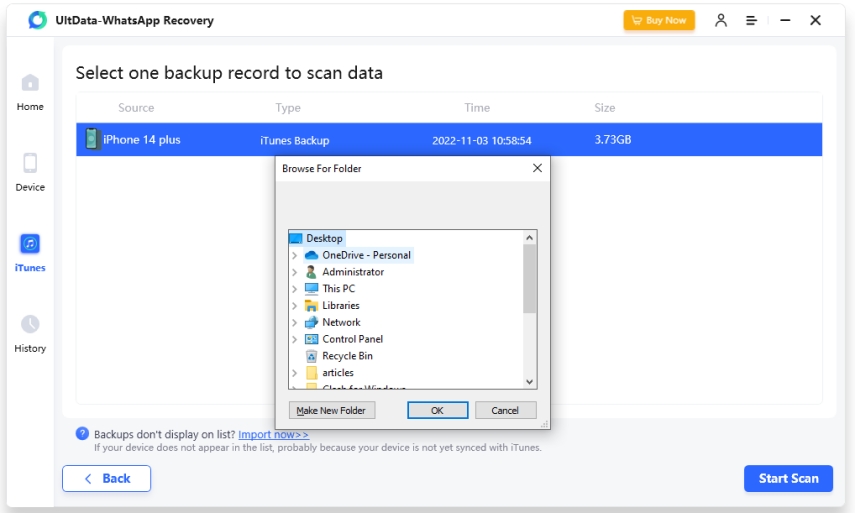Click the help question mark icon
Screen dimensions: 855x513
click(x=82, y=434)
